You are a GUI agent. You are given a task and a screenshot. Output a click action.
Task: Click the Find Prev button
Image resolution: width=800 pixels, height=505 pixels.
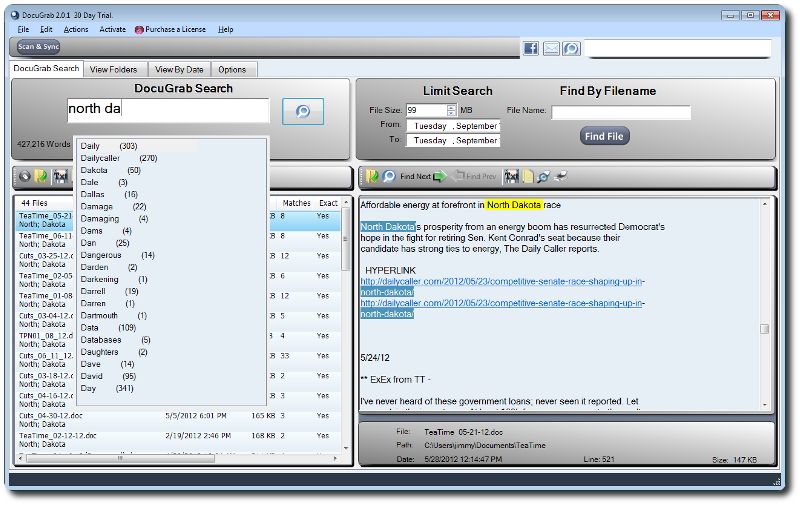(x=476, y=176)
